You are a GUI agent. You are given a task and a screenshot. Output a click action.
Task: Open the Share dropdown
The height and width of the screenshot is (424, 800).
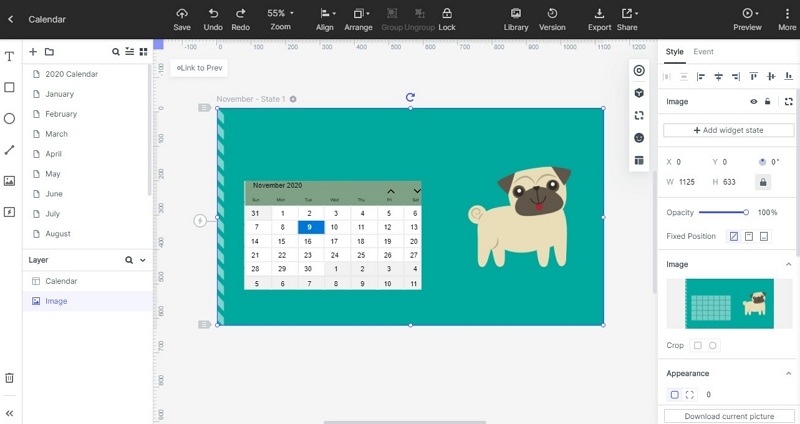point(627,20)
